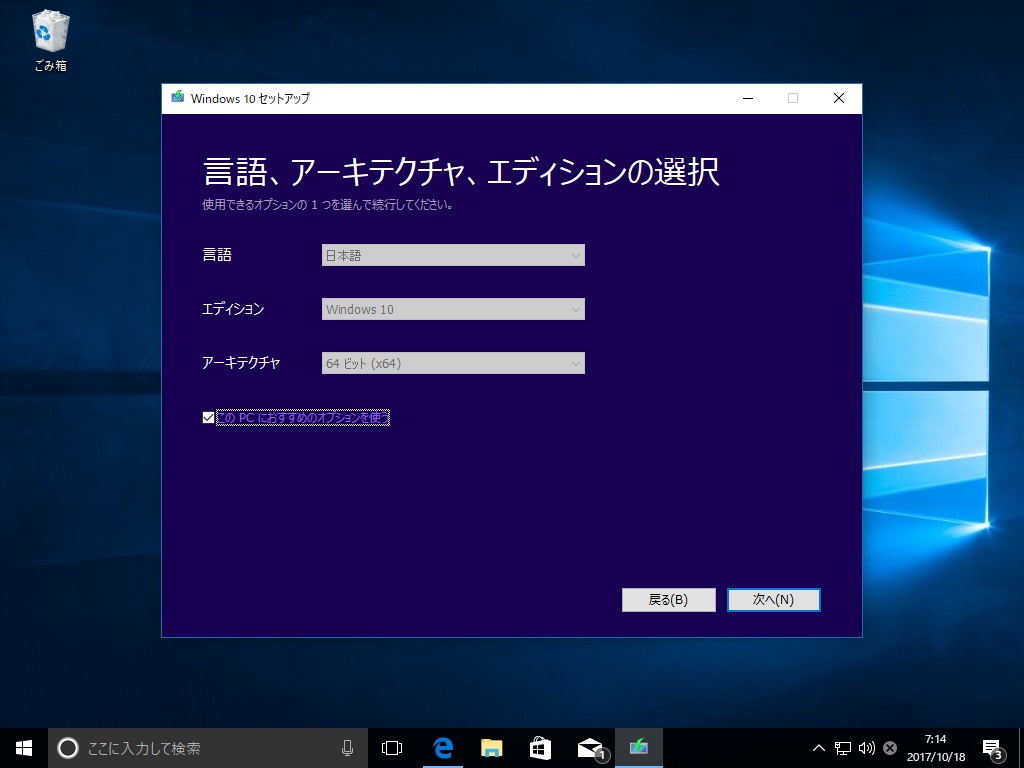This screenshot has height=768, width=1024.
Task: Open the Action Center notifications icon
Action: coord(993,748)
